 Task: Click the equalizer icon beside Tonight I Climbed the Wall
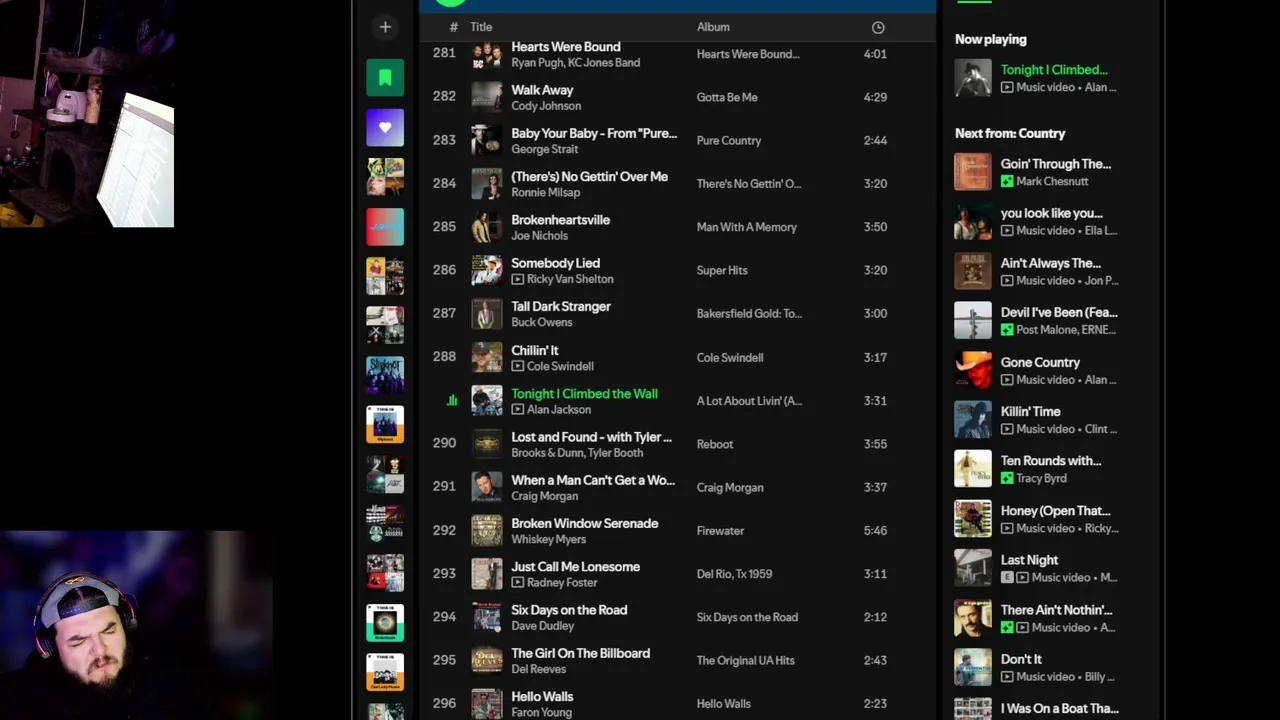coord(452,401)
